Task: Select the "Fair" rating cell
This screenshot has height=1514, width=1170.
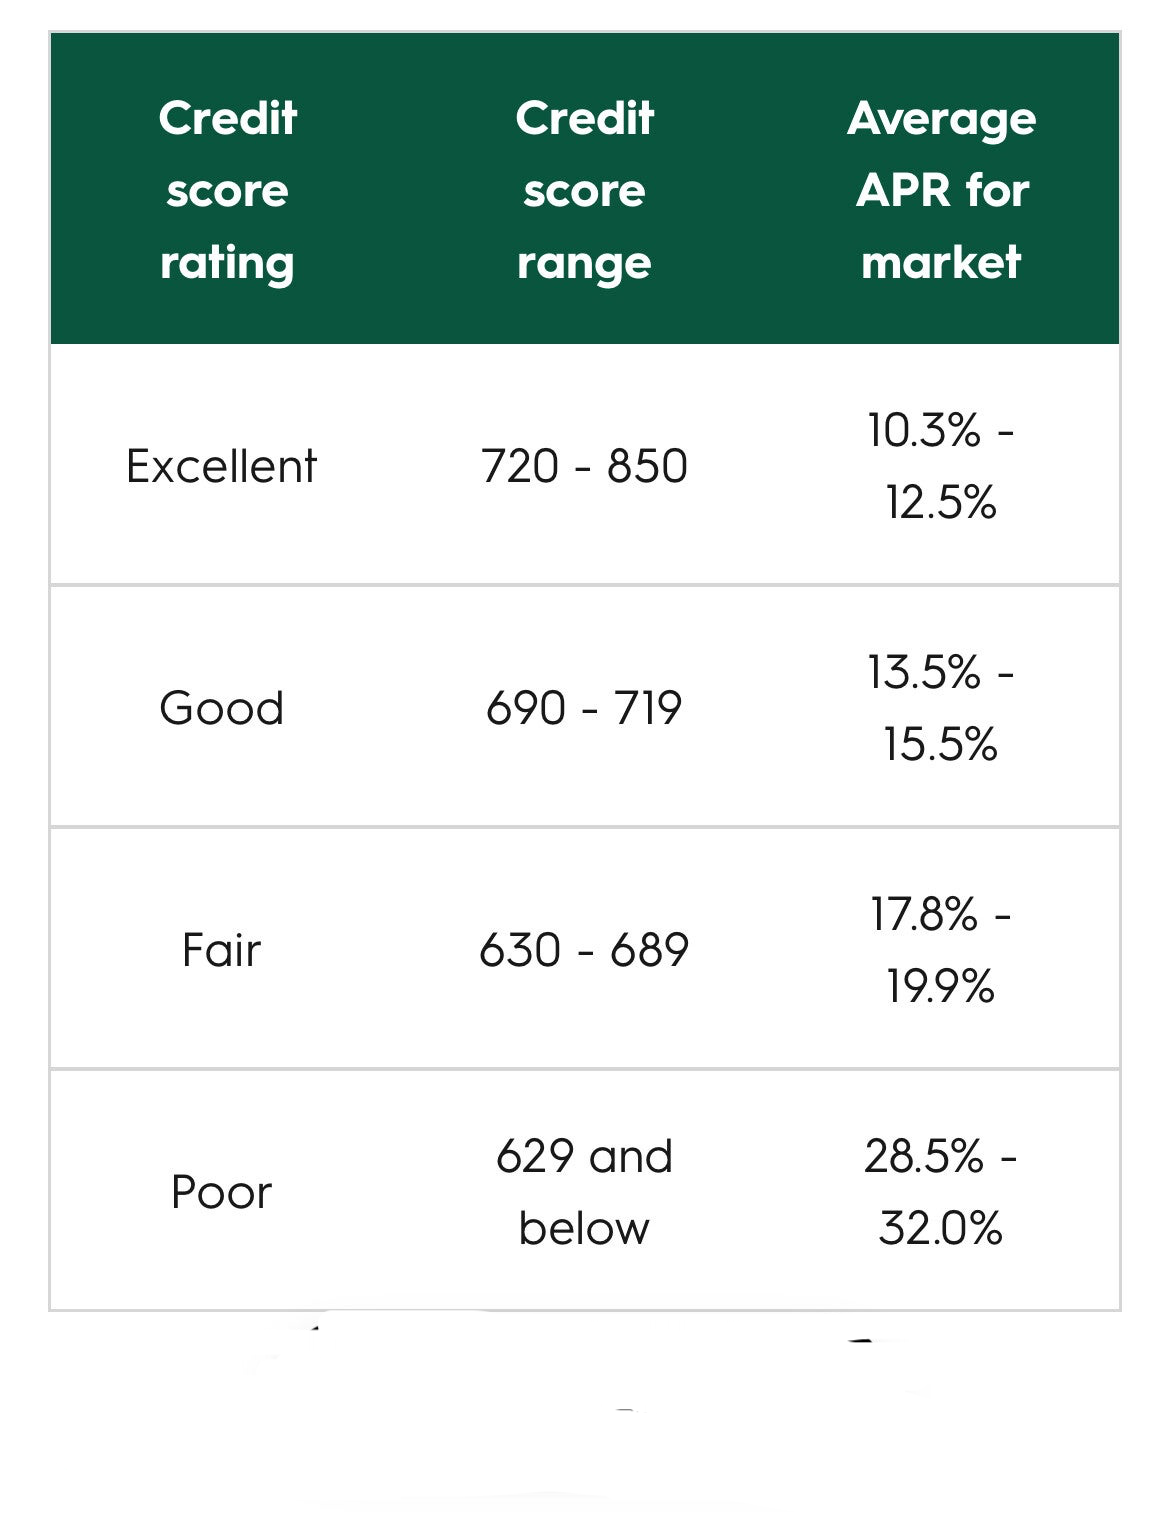Action: tap(221, 950)
